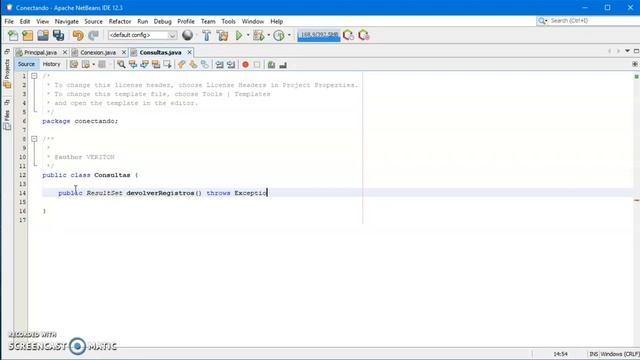Click the Save All toolbar icon
Image resolution: width=640 pixels, height=360 pixels.
pyautogui.click(x=58, y=36)
